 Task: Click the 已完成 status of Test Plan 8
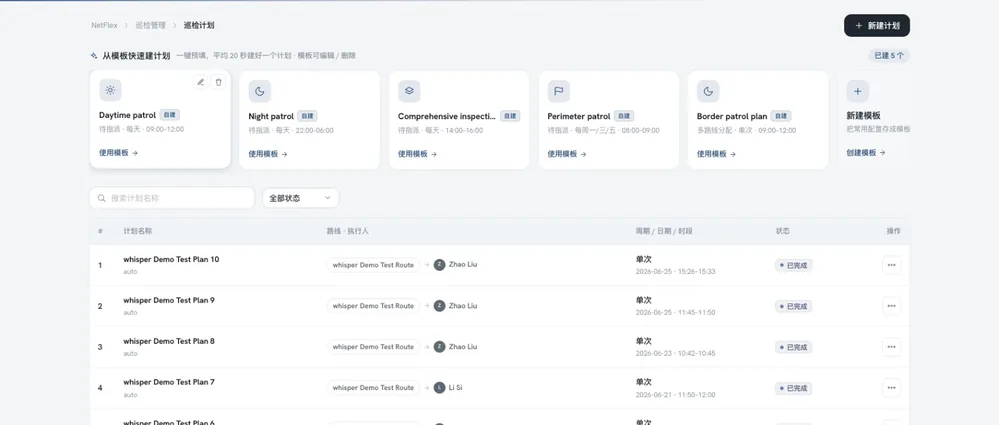point(794,347)
